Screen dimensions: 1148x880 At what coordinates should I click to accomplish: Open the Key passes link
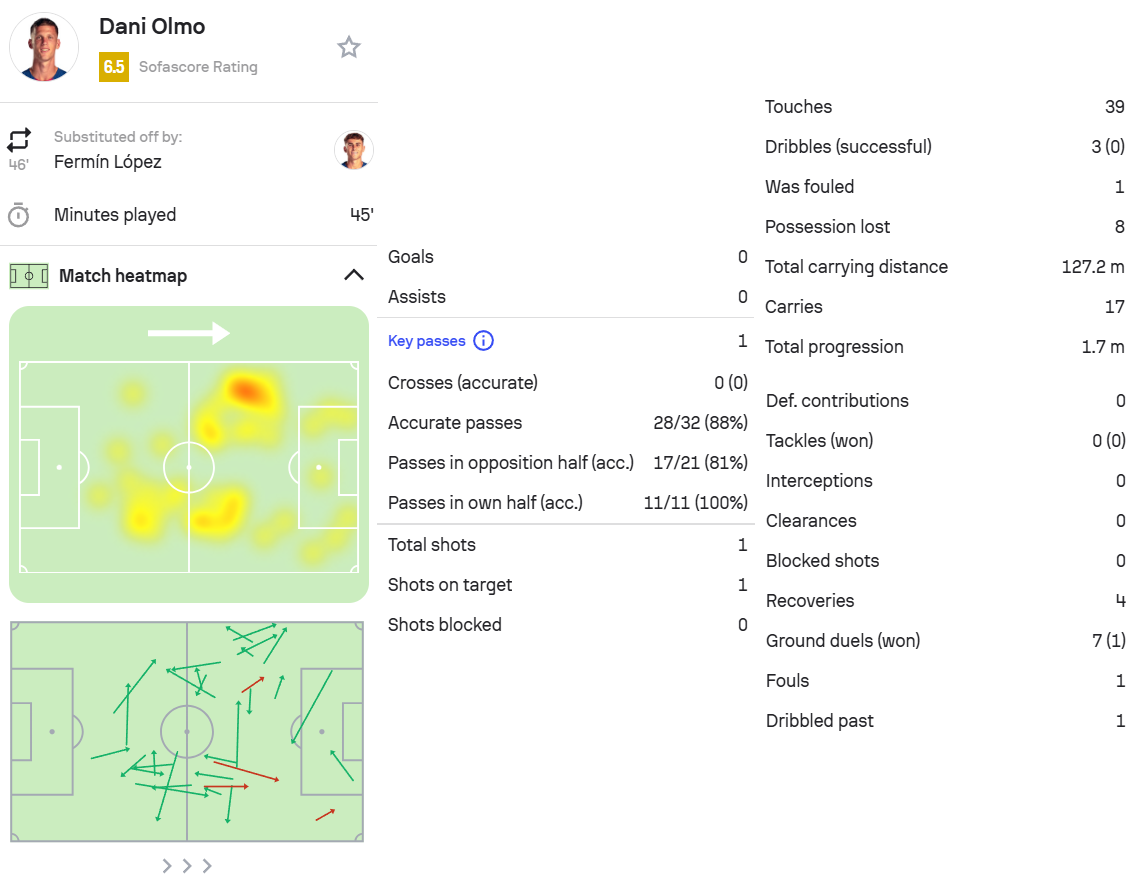click(x=427, y=341)
